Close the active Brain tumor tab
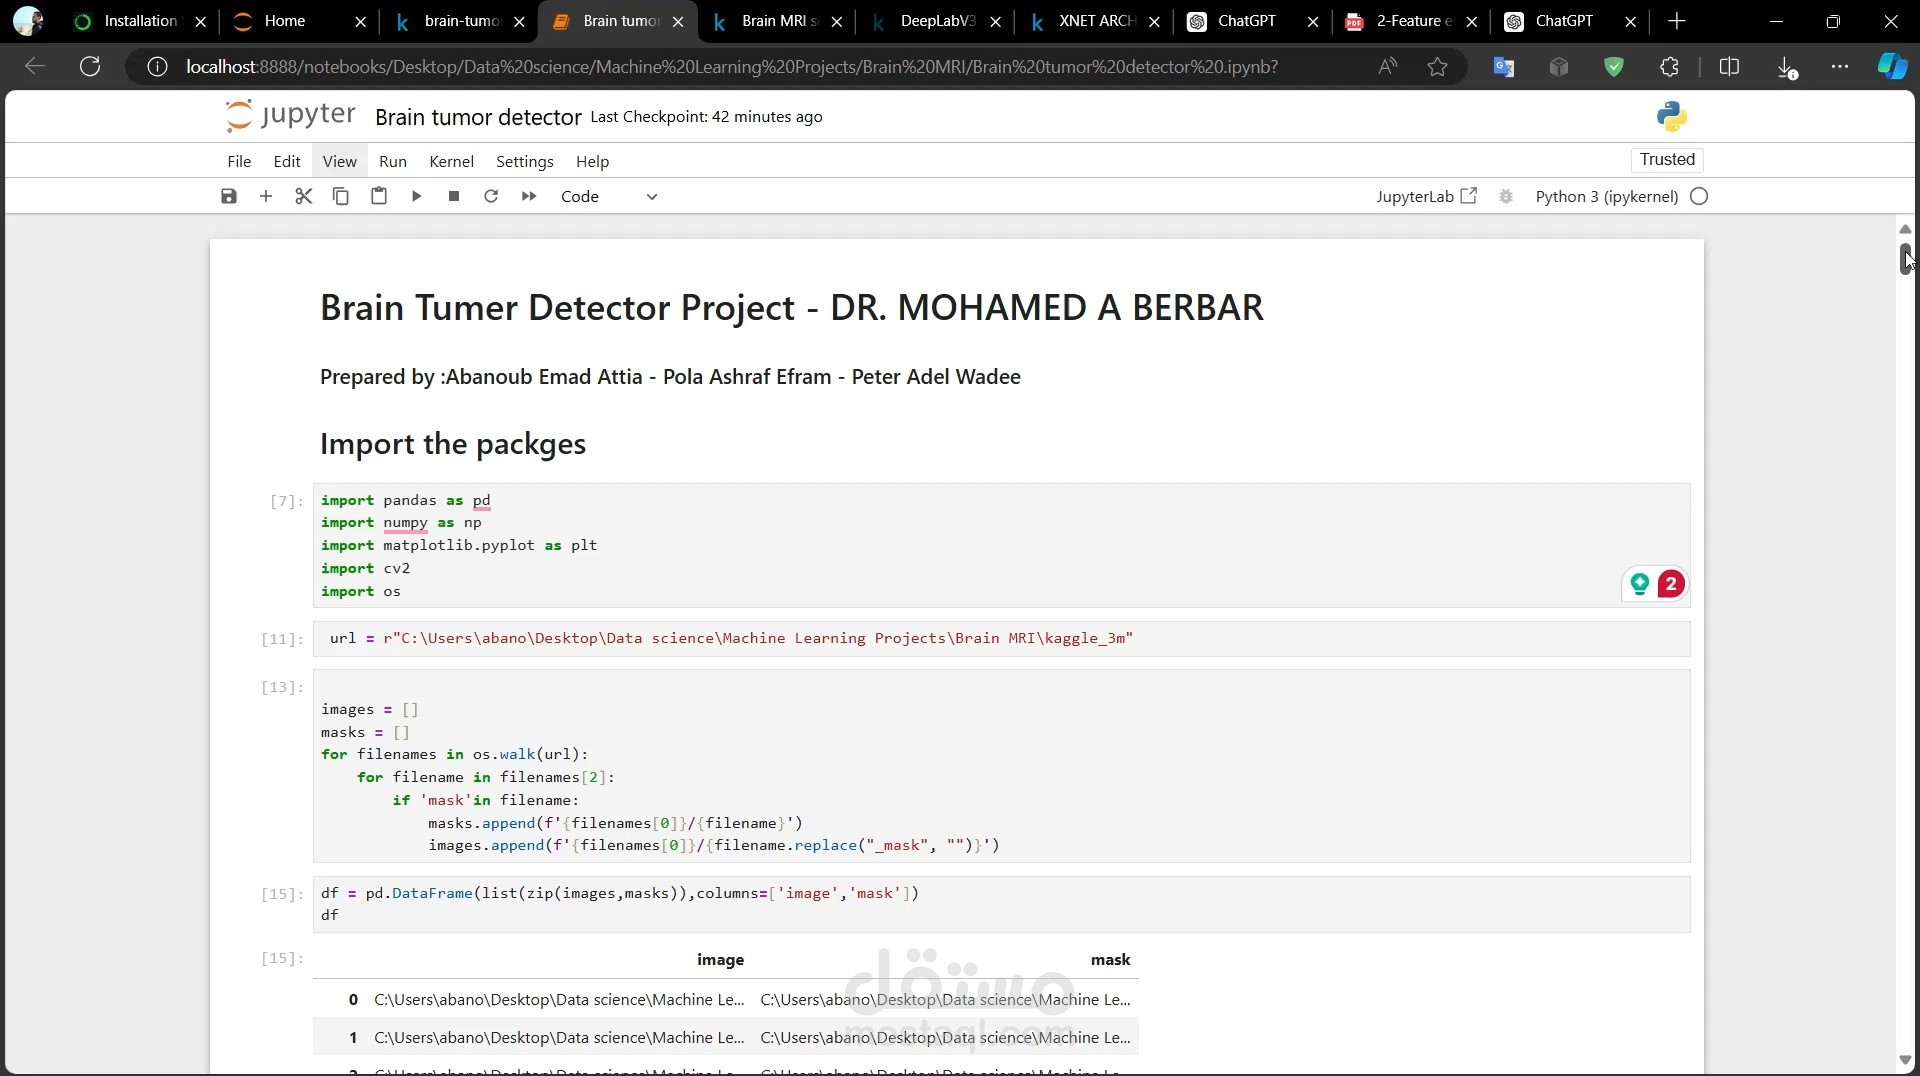This screenshot has height=1076, width=1920. point(678,21)
